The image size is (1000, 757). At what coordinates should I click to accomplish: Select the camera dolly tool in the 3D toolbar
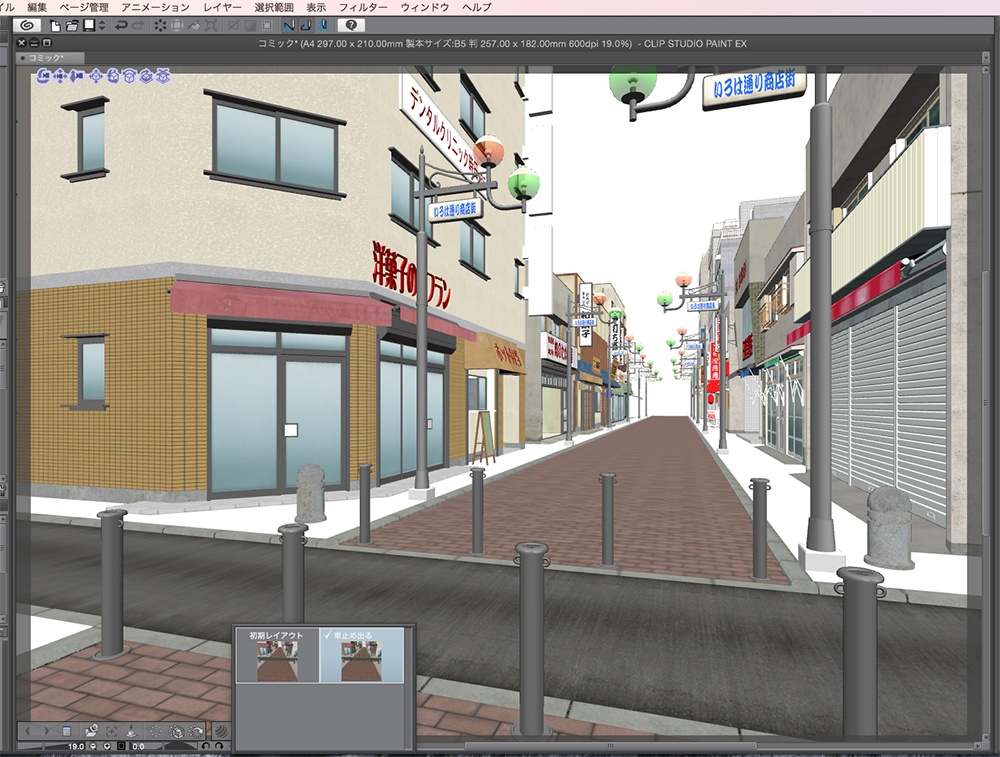click(78, 74)
